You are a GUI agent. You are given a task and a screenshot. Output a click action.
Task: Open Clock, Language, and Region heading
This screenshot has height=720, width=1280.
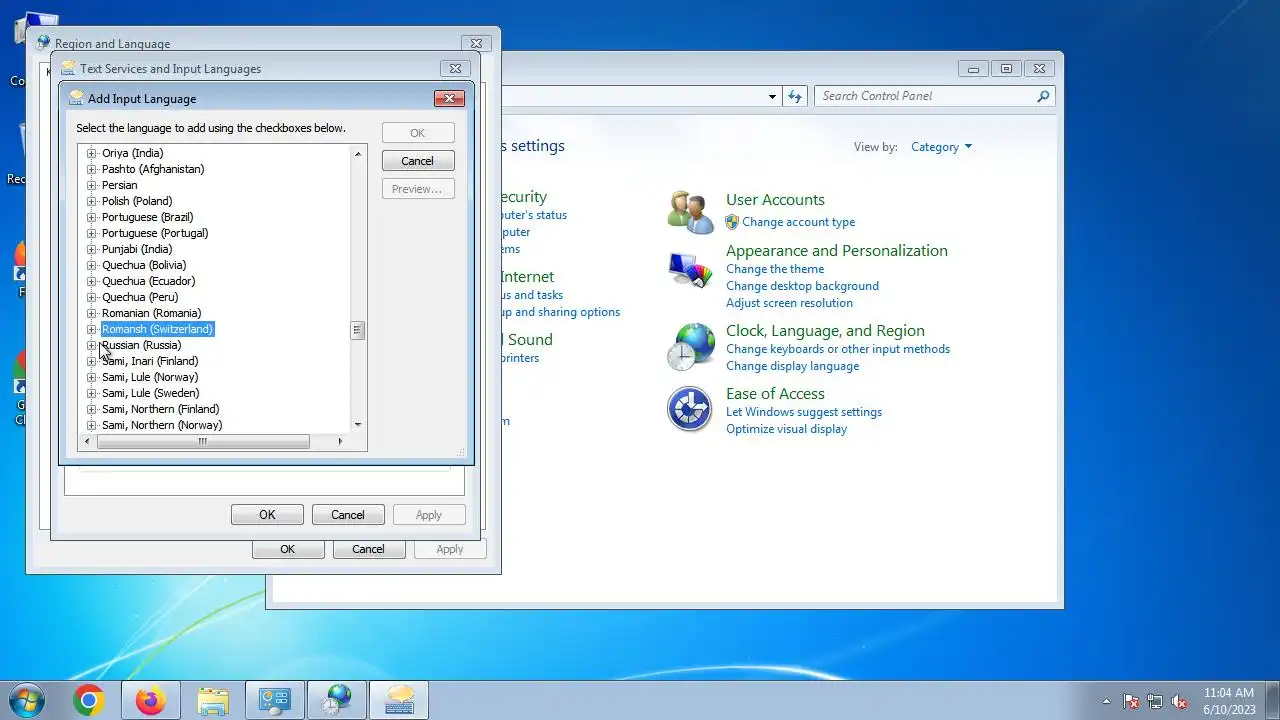[825, 331]
